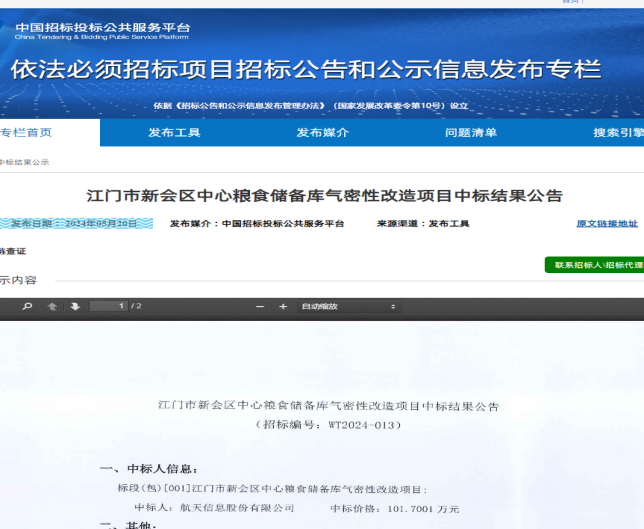
Task: Go to next PDF page arrow
Action: (x=74, y=306)
